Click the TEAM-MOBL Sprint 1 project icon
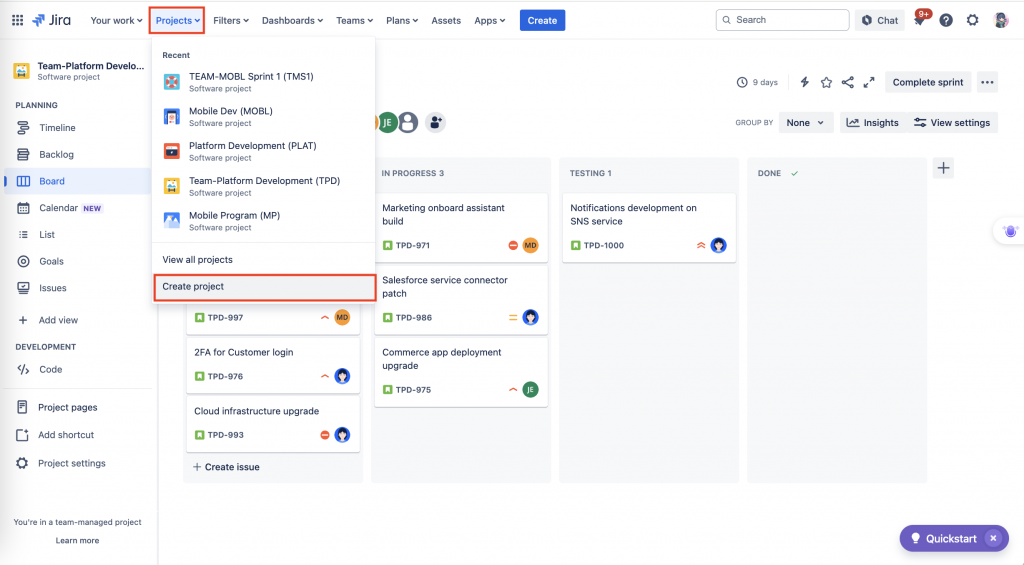 172,82
